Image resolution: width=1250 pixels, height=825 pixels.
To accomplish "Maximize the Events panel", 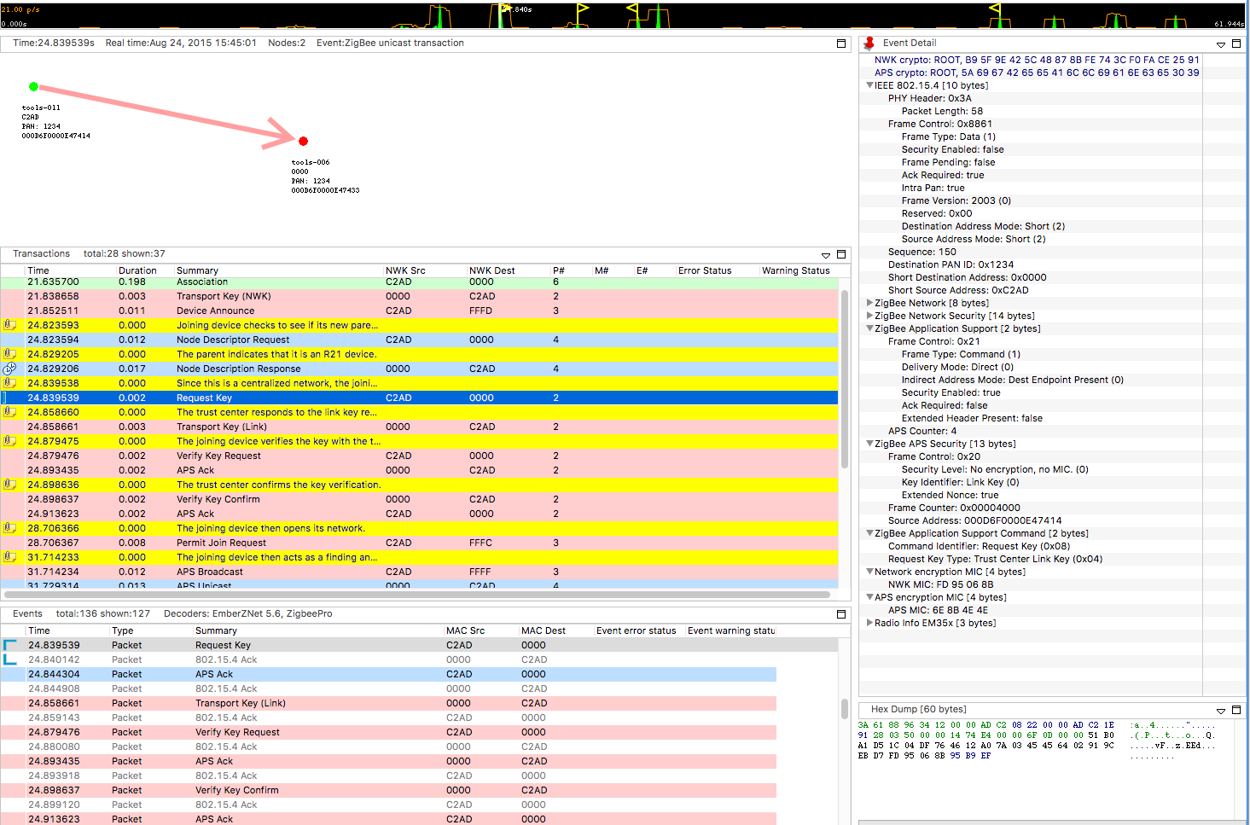I will (841, 614).
